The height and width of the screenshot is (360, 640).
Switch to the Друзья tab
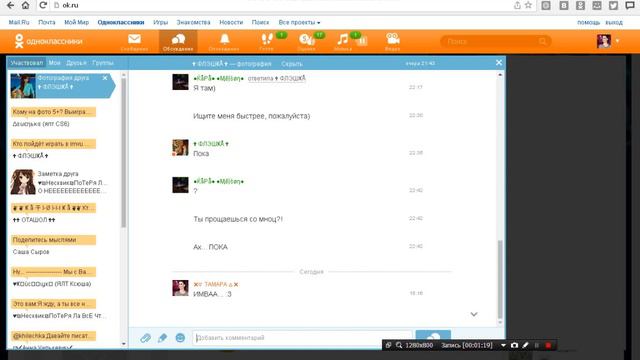[76, 63]
